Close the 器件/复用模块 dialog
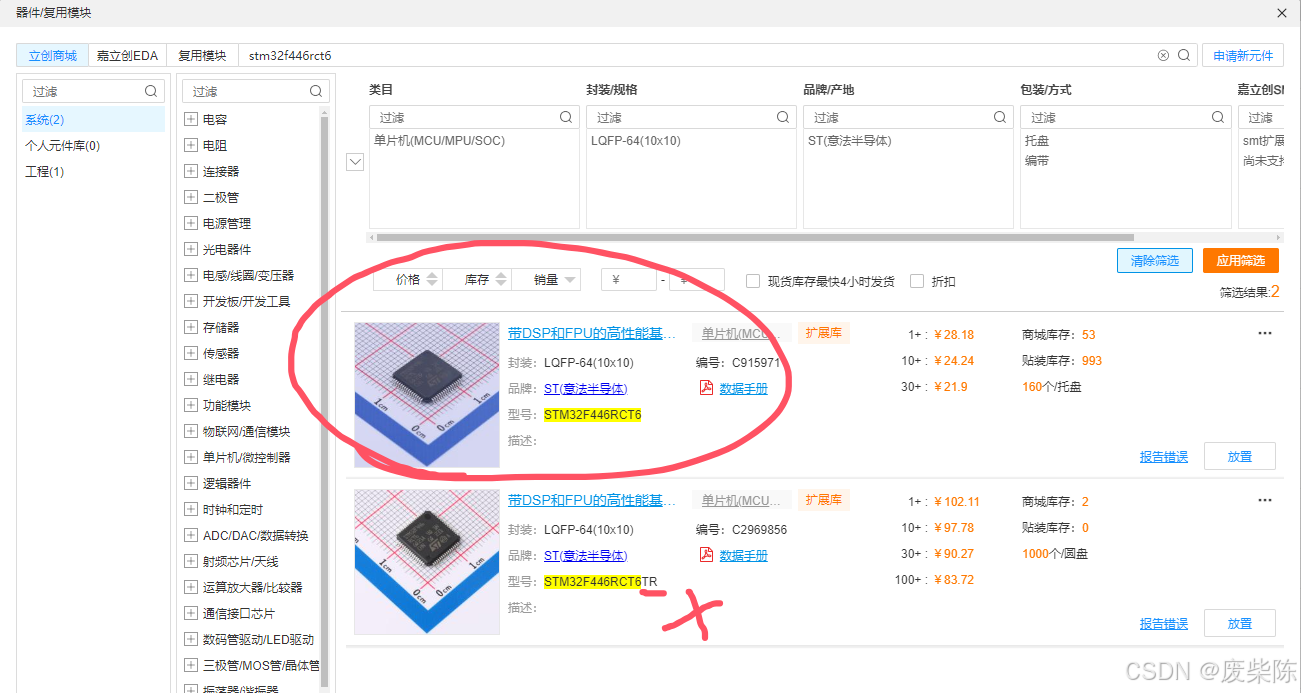Screen dimensions: 1301x693 point(1282,13)
